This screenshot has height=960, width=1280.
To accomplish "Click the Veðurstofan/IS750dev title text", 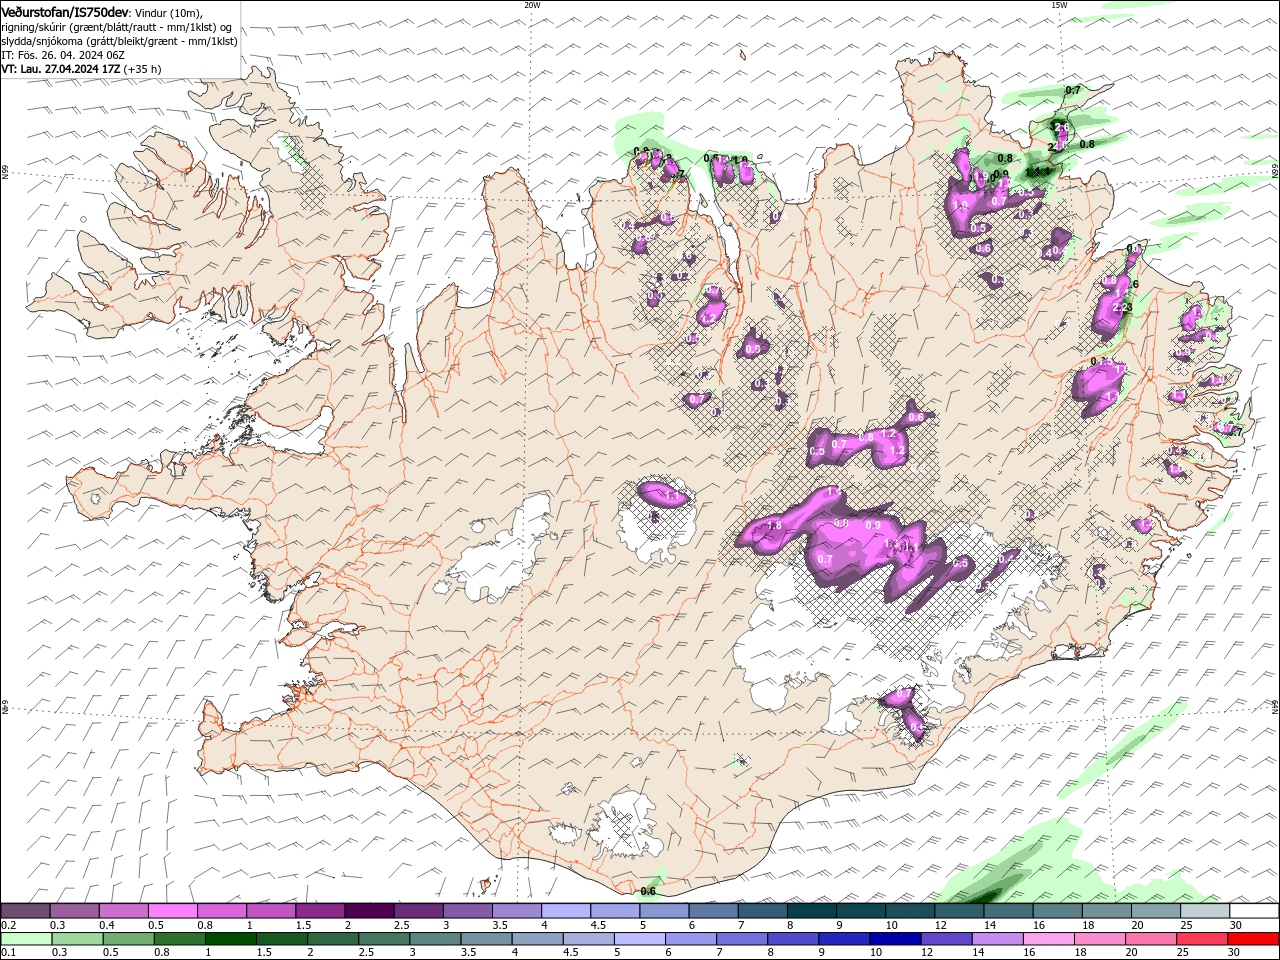I will pos(65,11).
